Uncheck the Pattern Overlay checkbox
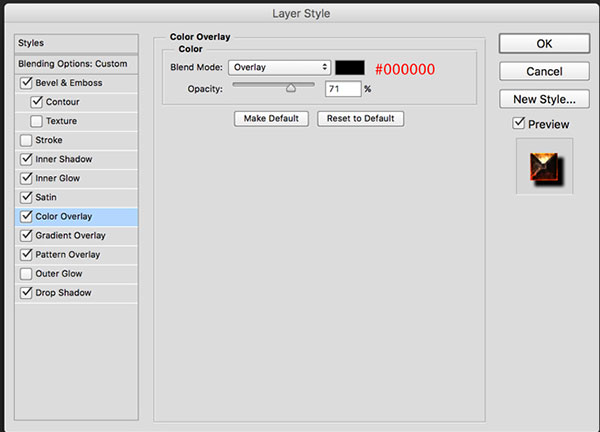This screenshot has height=432, width=600. tap(26, 254)
